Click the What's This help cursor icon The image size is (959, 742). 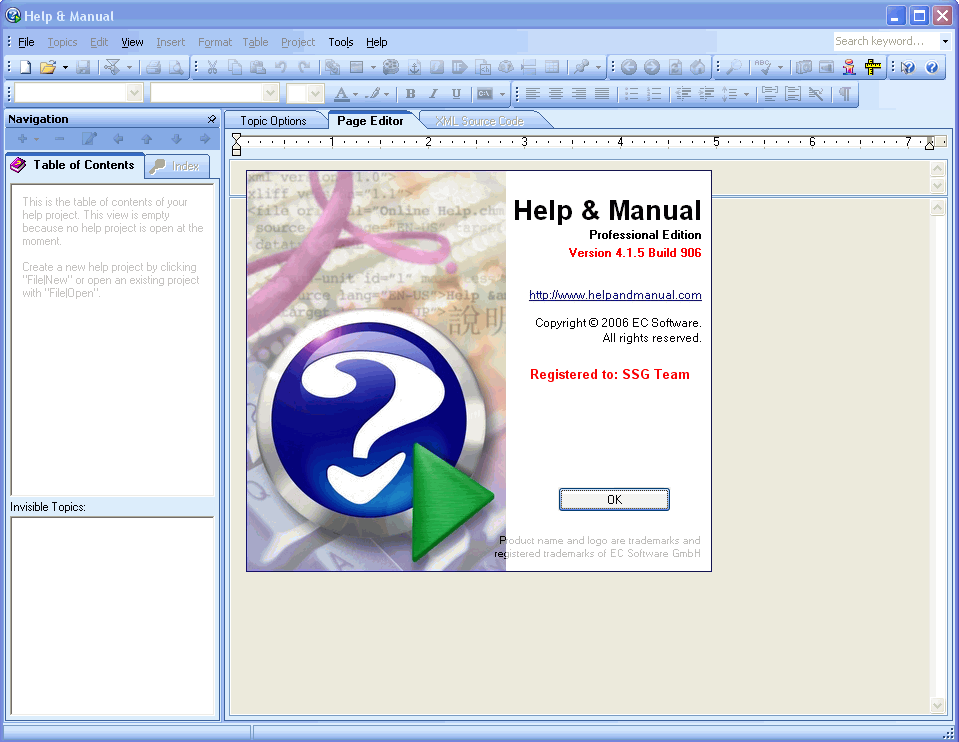908,67
